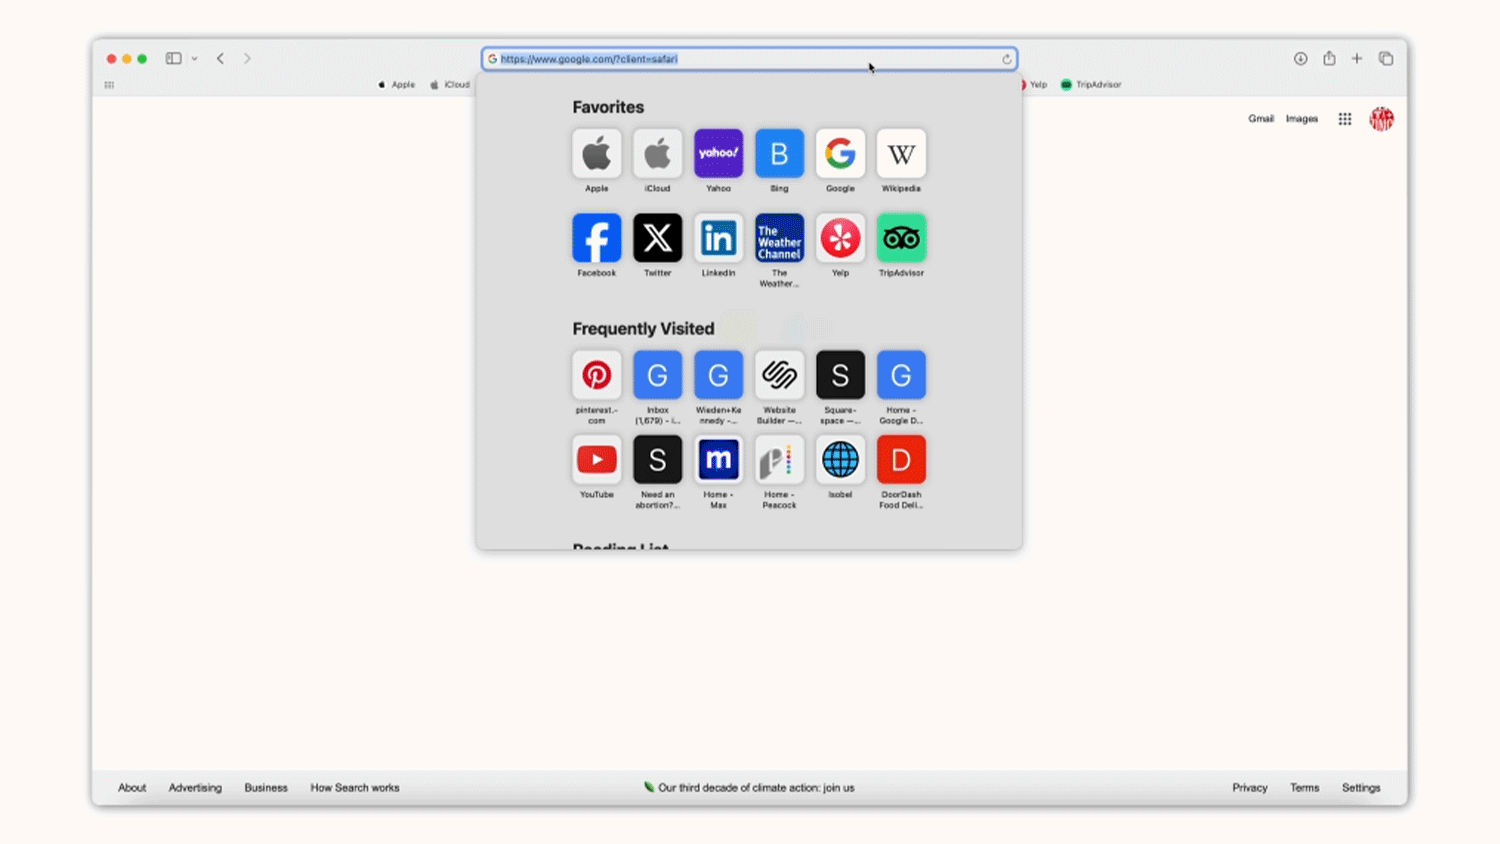Open the DoorDash Food Delivery tile
The height and width of the screenshot is (844, 1500).
coord(901,460)
